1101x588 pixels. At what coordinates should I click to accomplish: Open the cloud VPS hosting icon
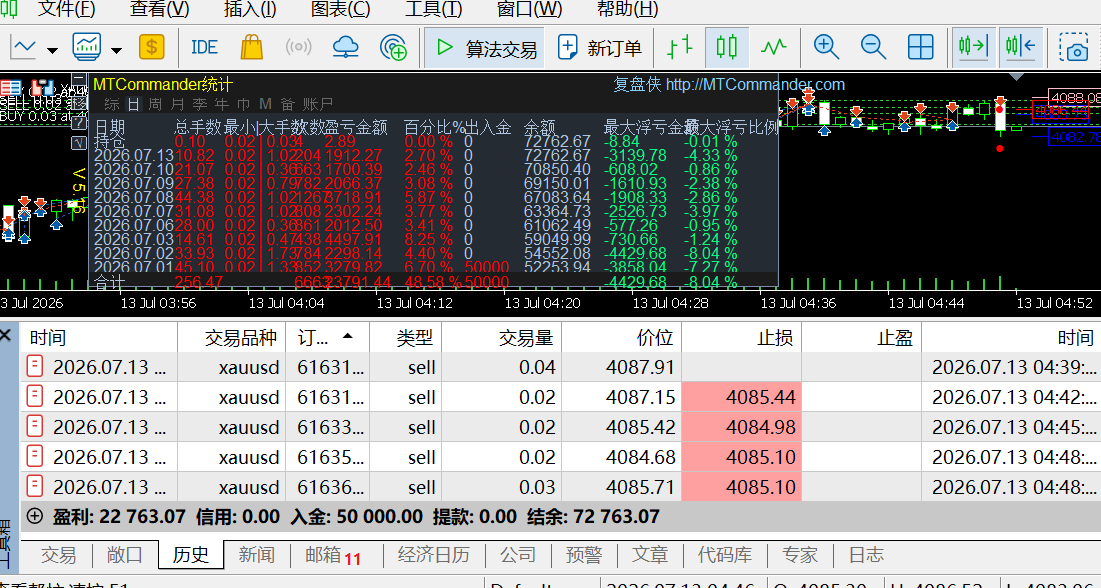point(345,48)
